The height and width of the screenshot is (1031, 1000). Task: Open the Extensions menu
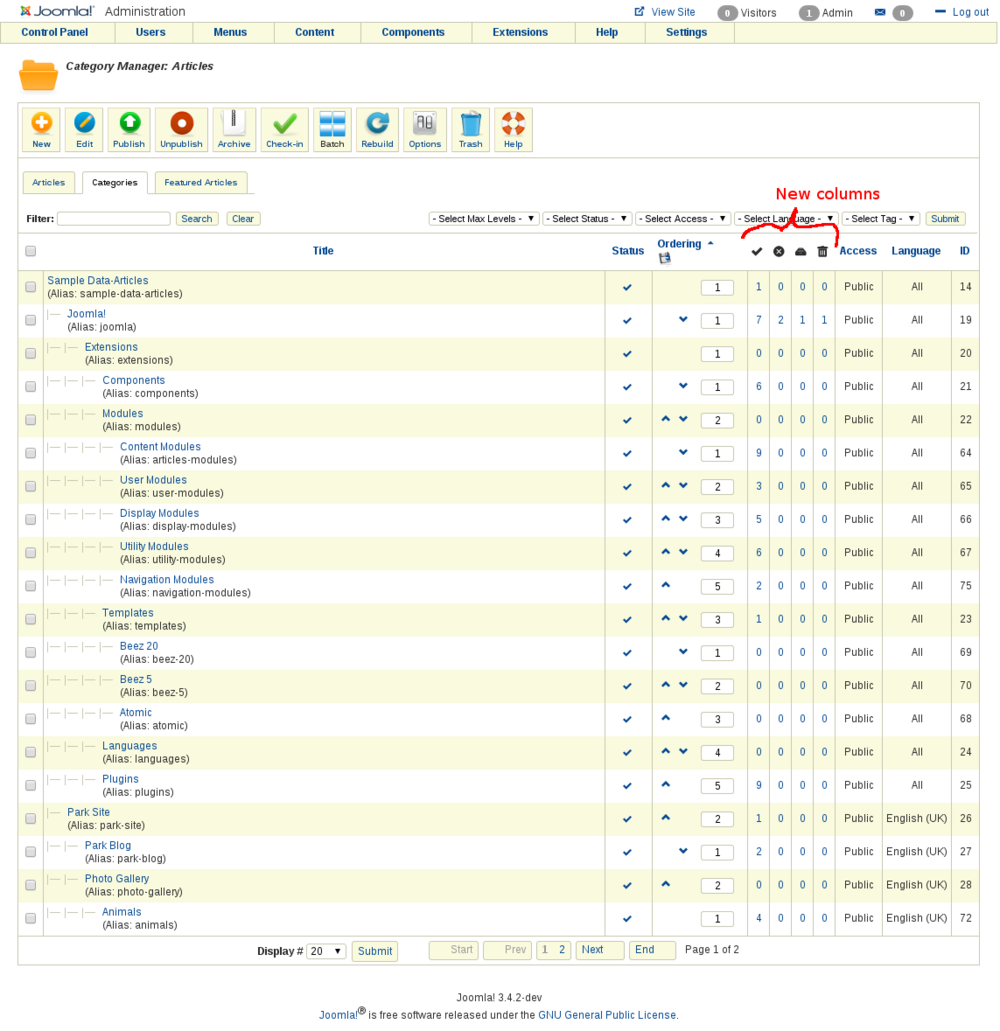coord(520,32)
